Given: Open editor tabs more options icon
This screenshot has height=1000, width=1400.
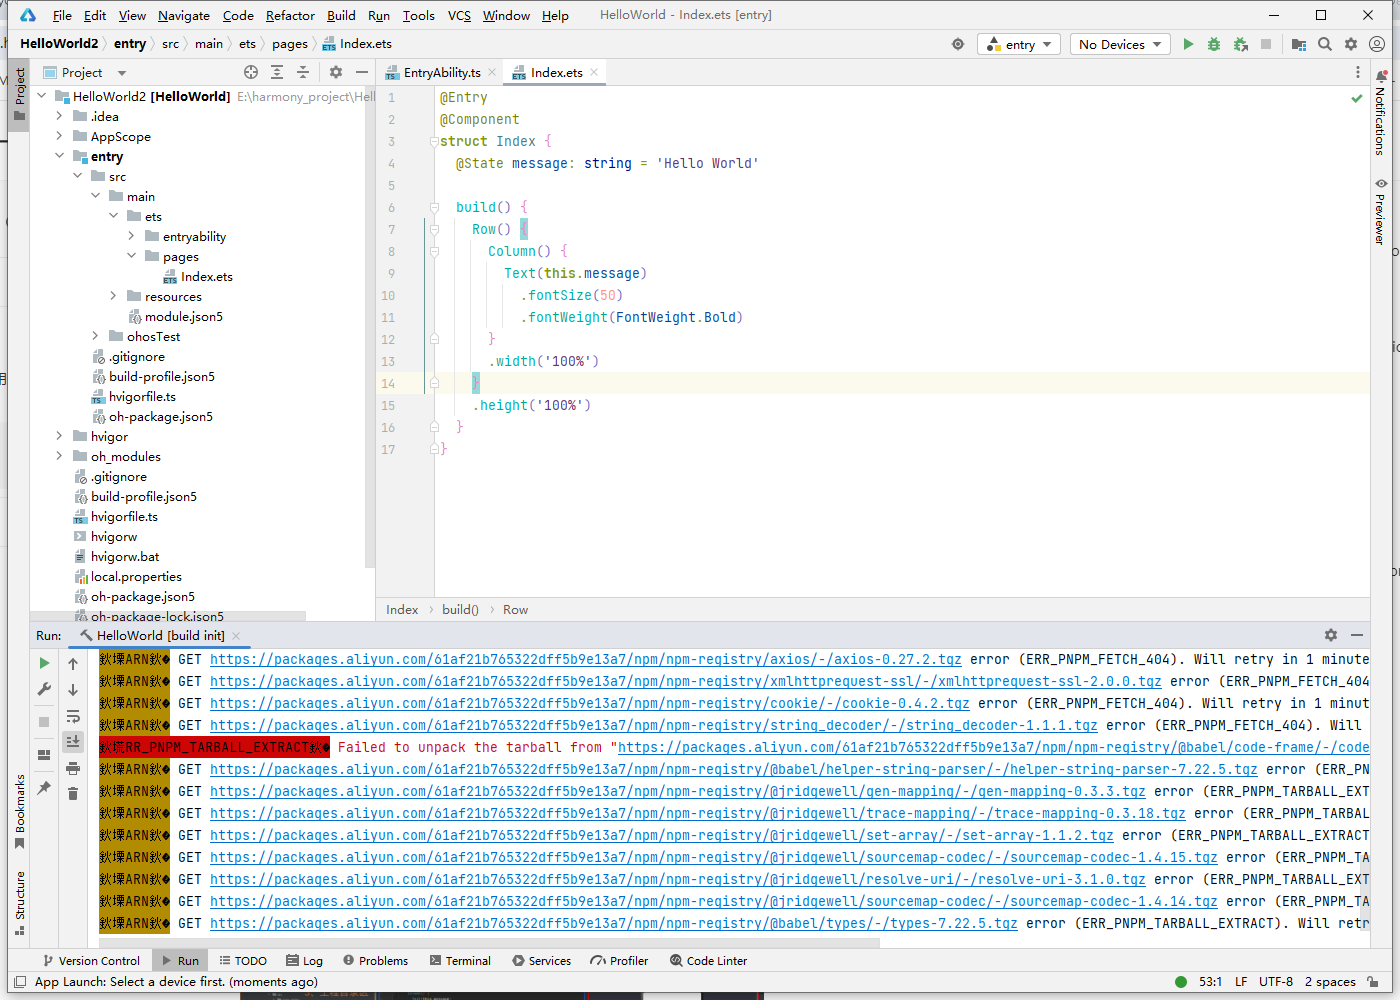Looking at the screenshot, I should [1358, 72].
